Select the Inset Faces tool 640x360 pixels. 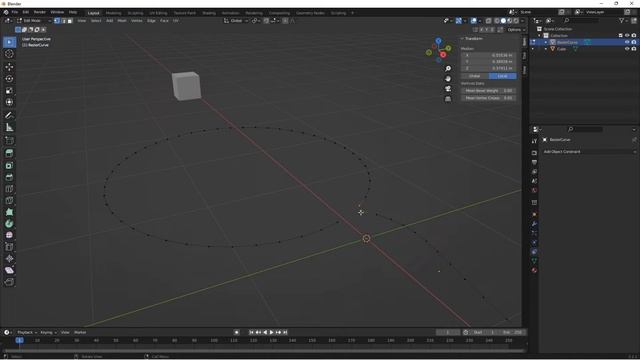[9, 165]
